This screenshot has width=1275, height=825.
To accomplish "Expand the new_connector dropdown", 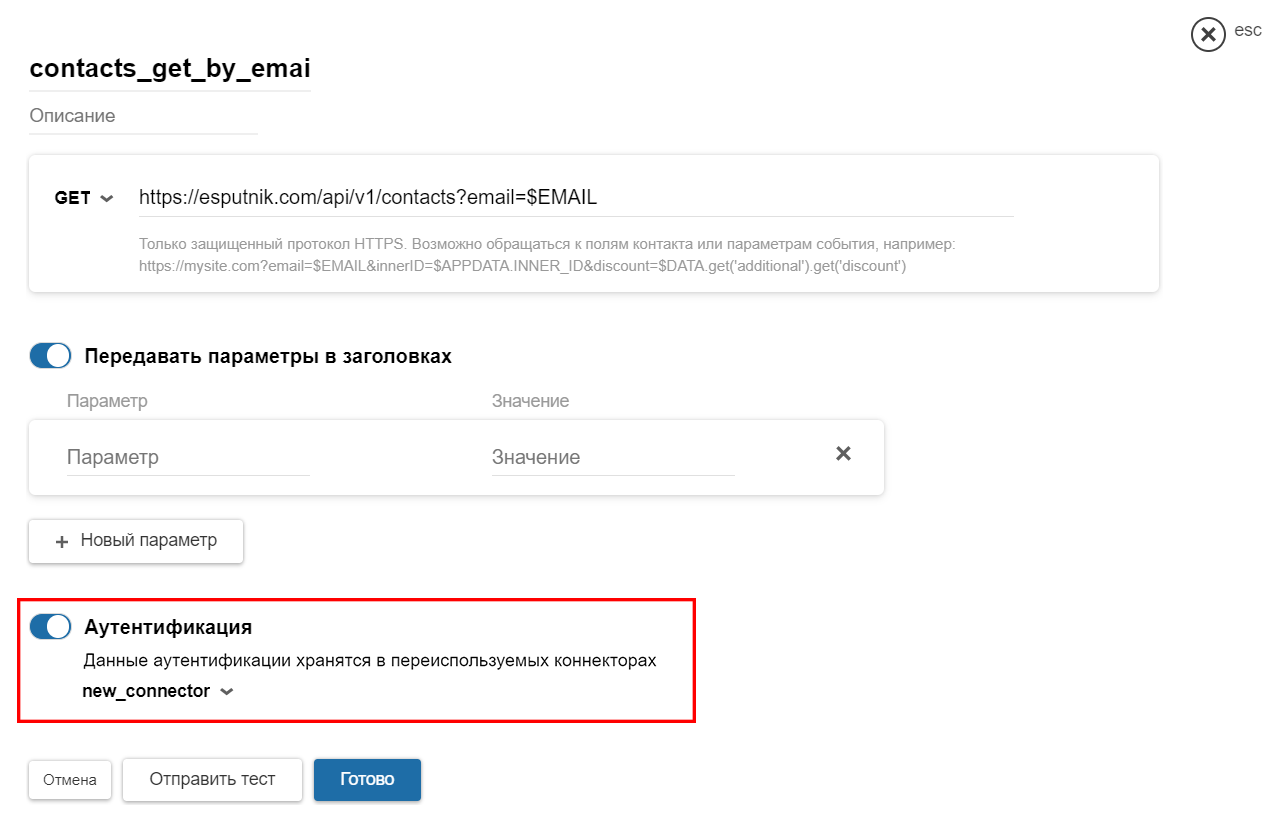I will (x=158, y=691).
